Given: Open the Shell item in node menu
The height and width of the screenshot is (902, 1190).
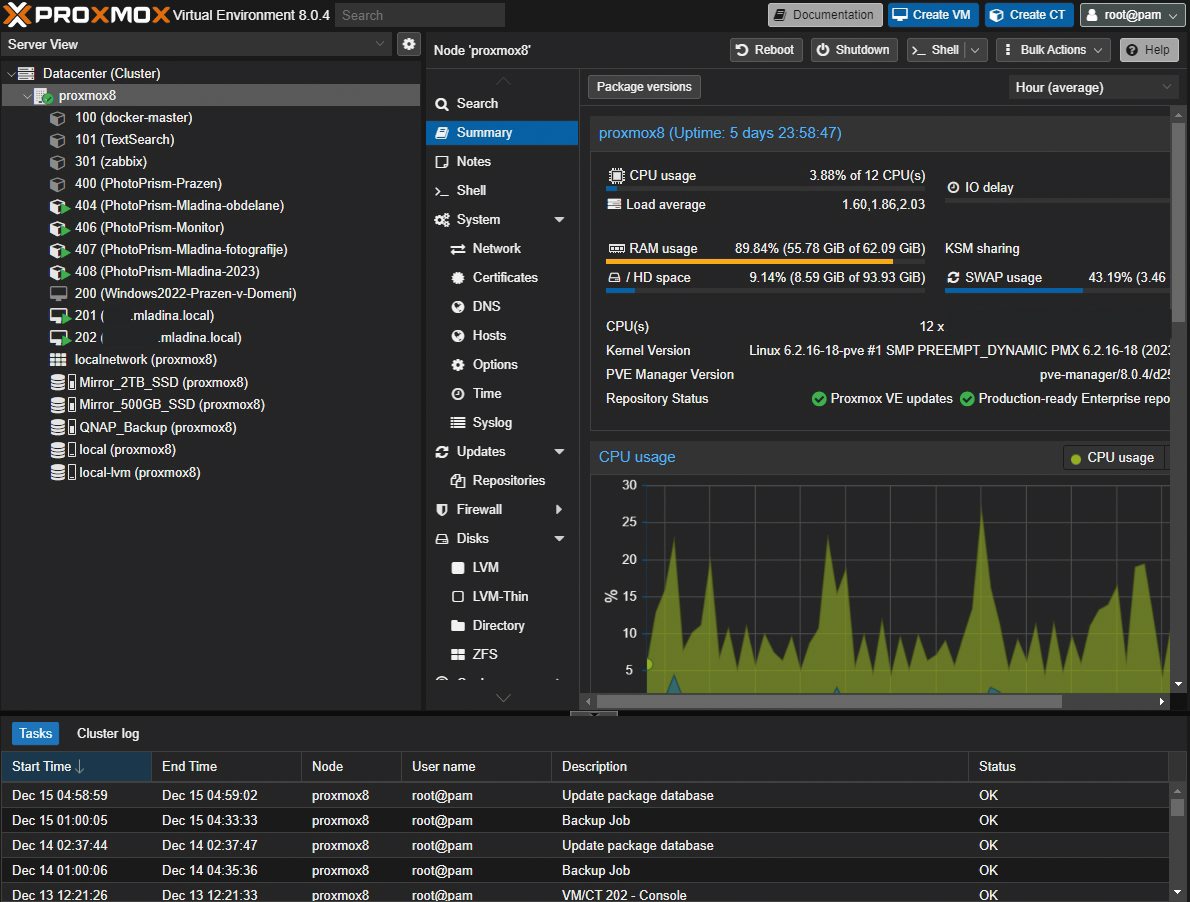Looking at the screenshot, I should [x=502, y=190].
